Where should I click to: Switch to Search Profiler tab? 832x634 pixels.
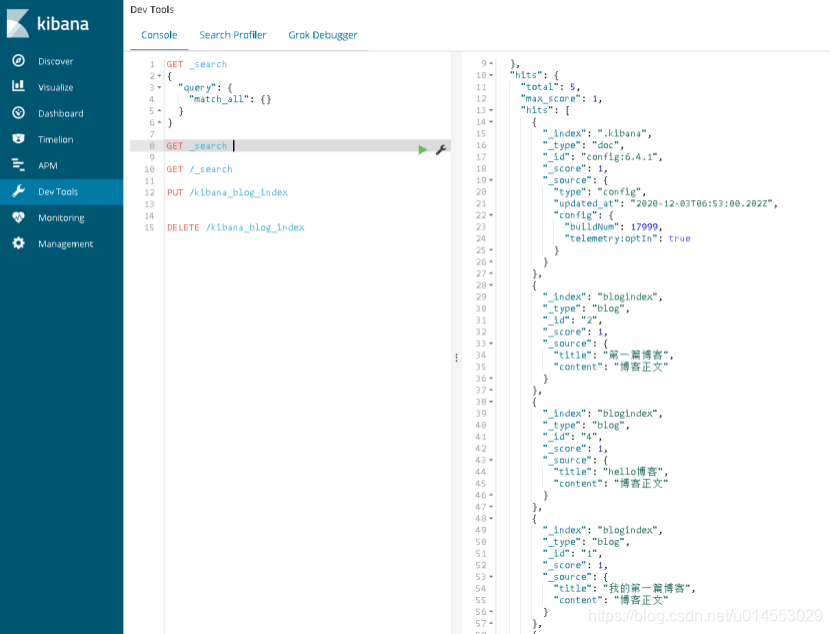[x=233, y=35]
